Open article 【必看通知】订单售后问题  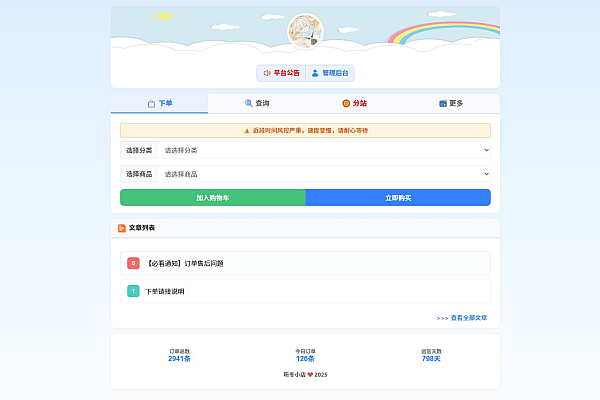305,263
